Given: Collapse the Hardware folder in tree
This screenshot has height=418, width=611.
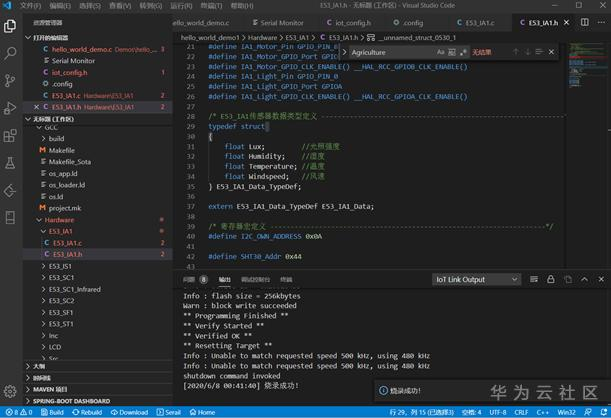Looking at the screenshot, I should pos(58,219).
